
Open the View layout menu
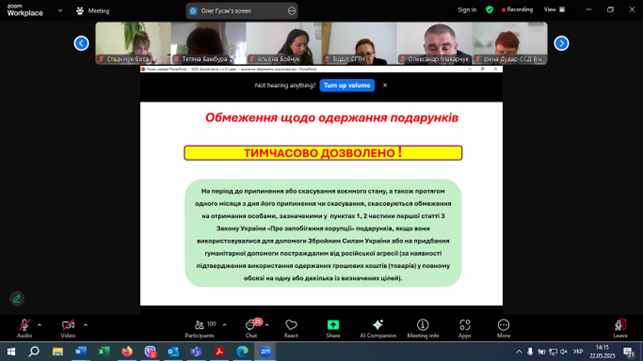(x=554, y=9)
